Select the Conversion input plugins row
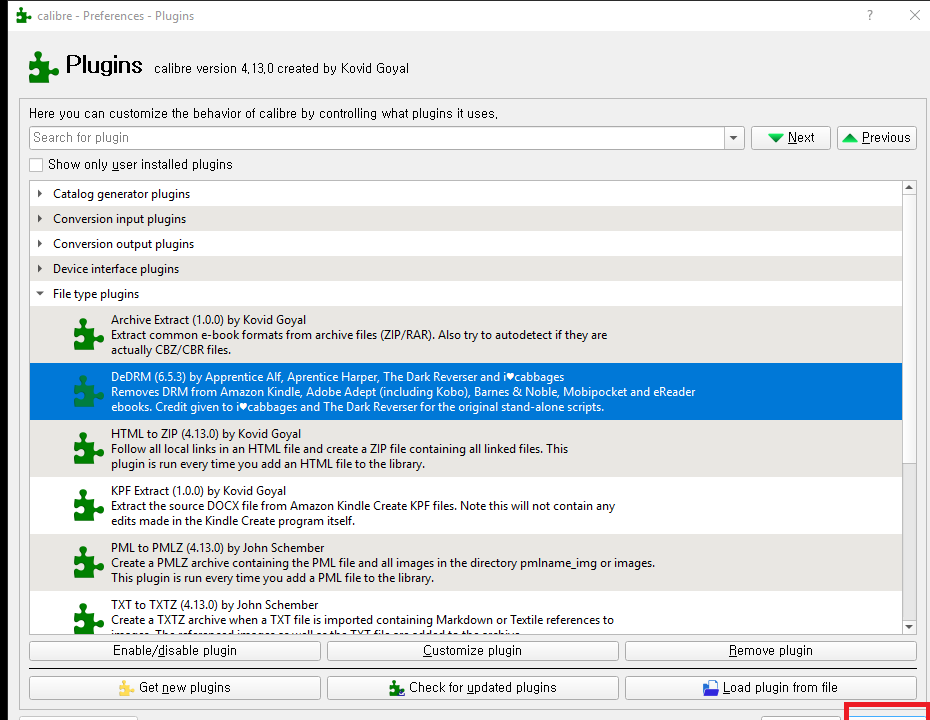The image size is (930, 720). [x=466, y=219]
